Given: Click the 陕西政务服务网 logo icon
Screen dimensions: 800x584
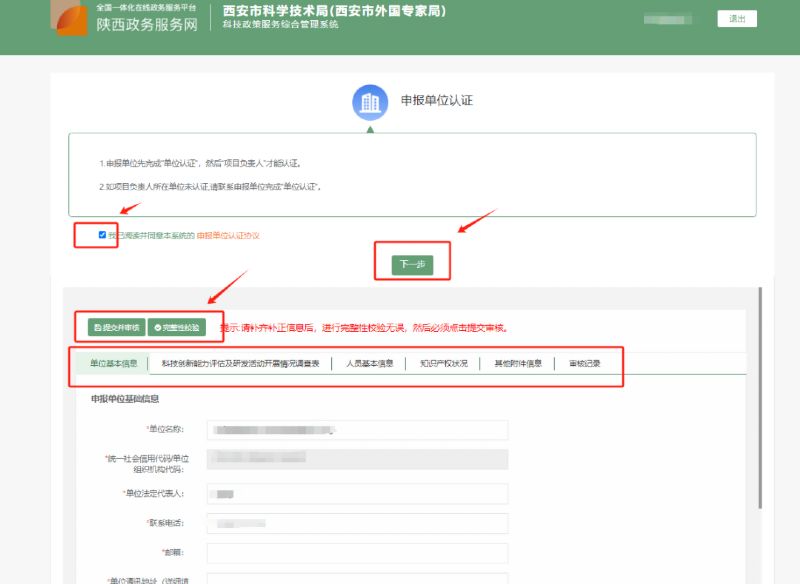Looking at the screenshot, I should click(73, 20).
